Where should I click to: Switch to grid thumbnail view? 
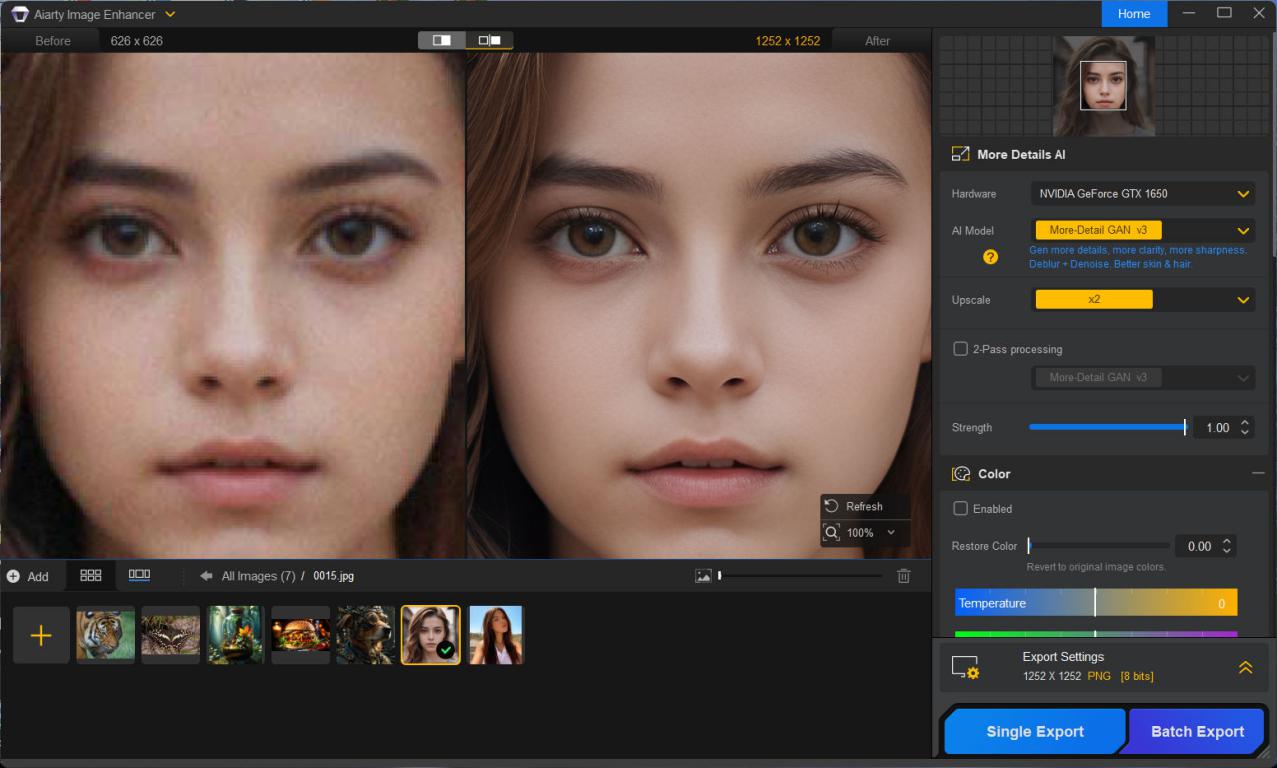tap(91, 576)
